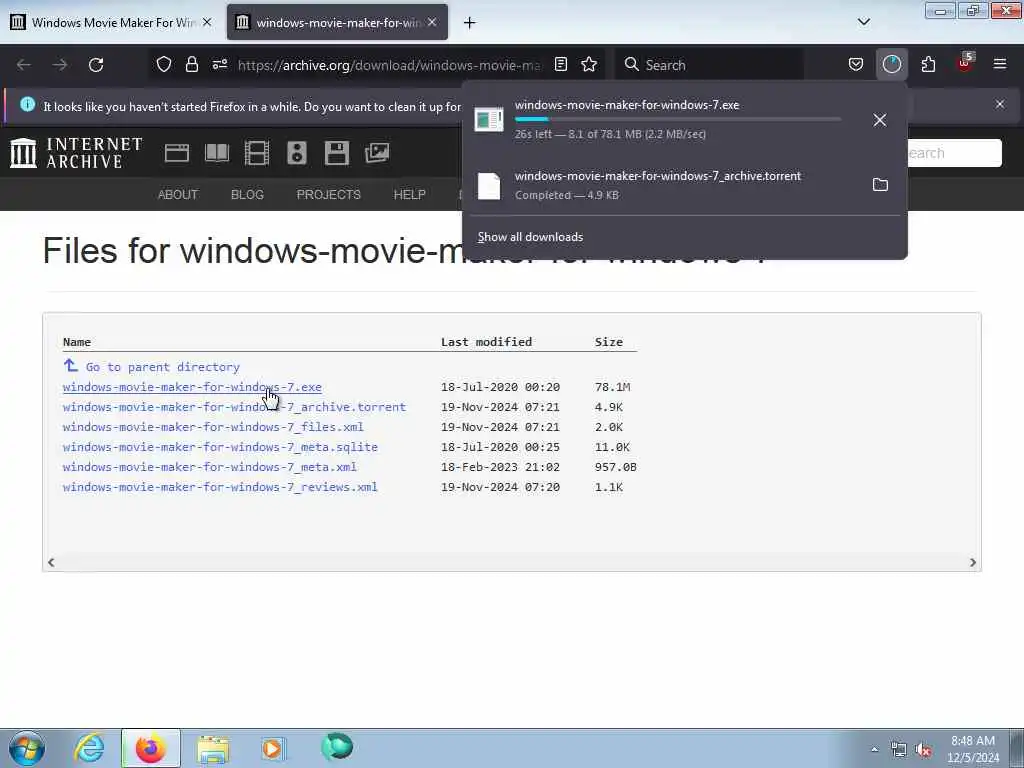1024x768 pixels.
Task: Show hidden tray icons arrow
Action: pos(874,749)
